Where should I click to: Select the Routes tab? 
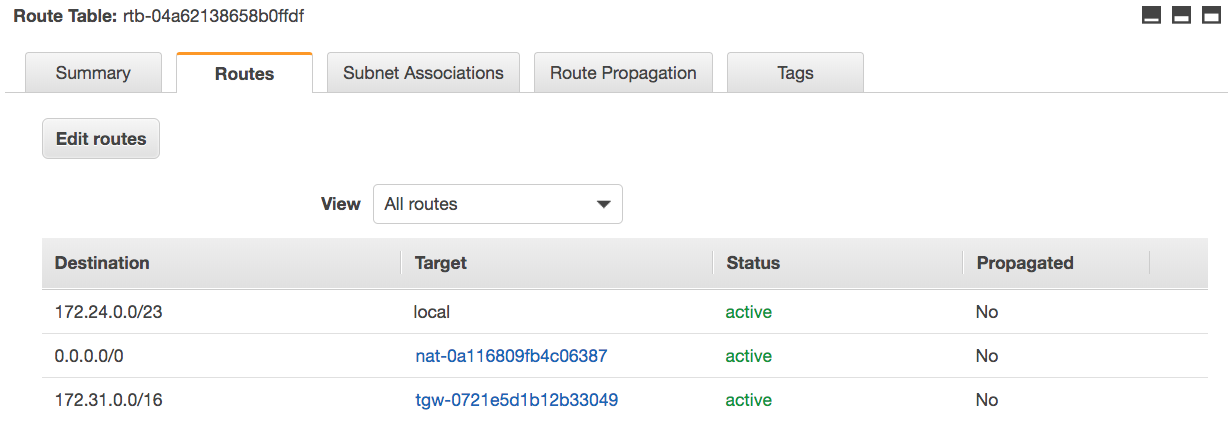coord(244,73)
